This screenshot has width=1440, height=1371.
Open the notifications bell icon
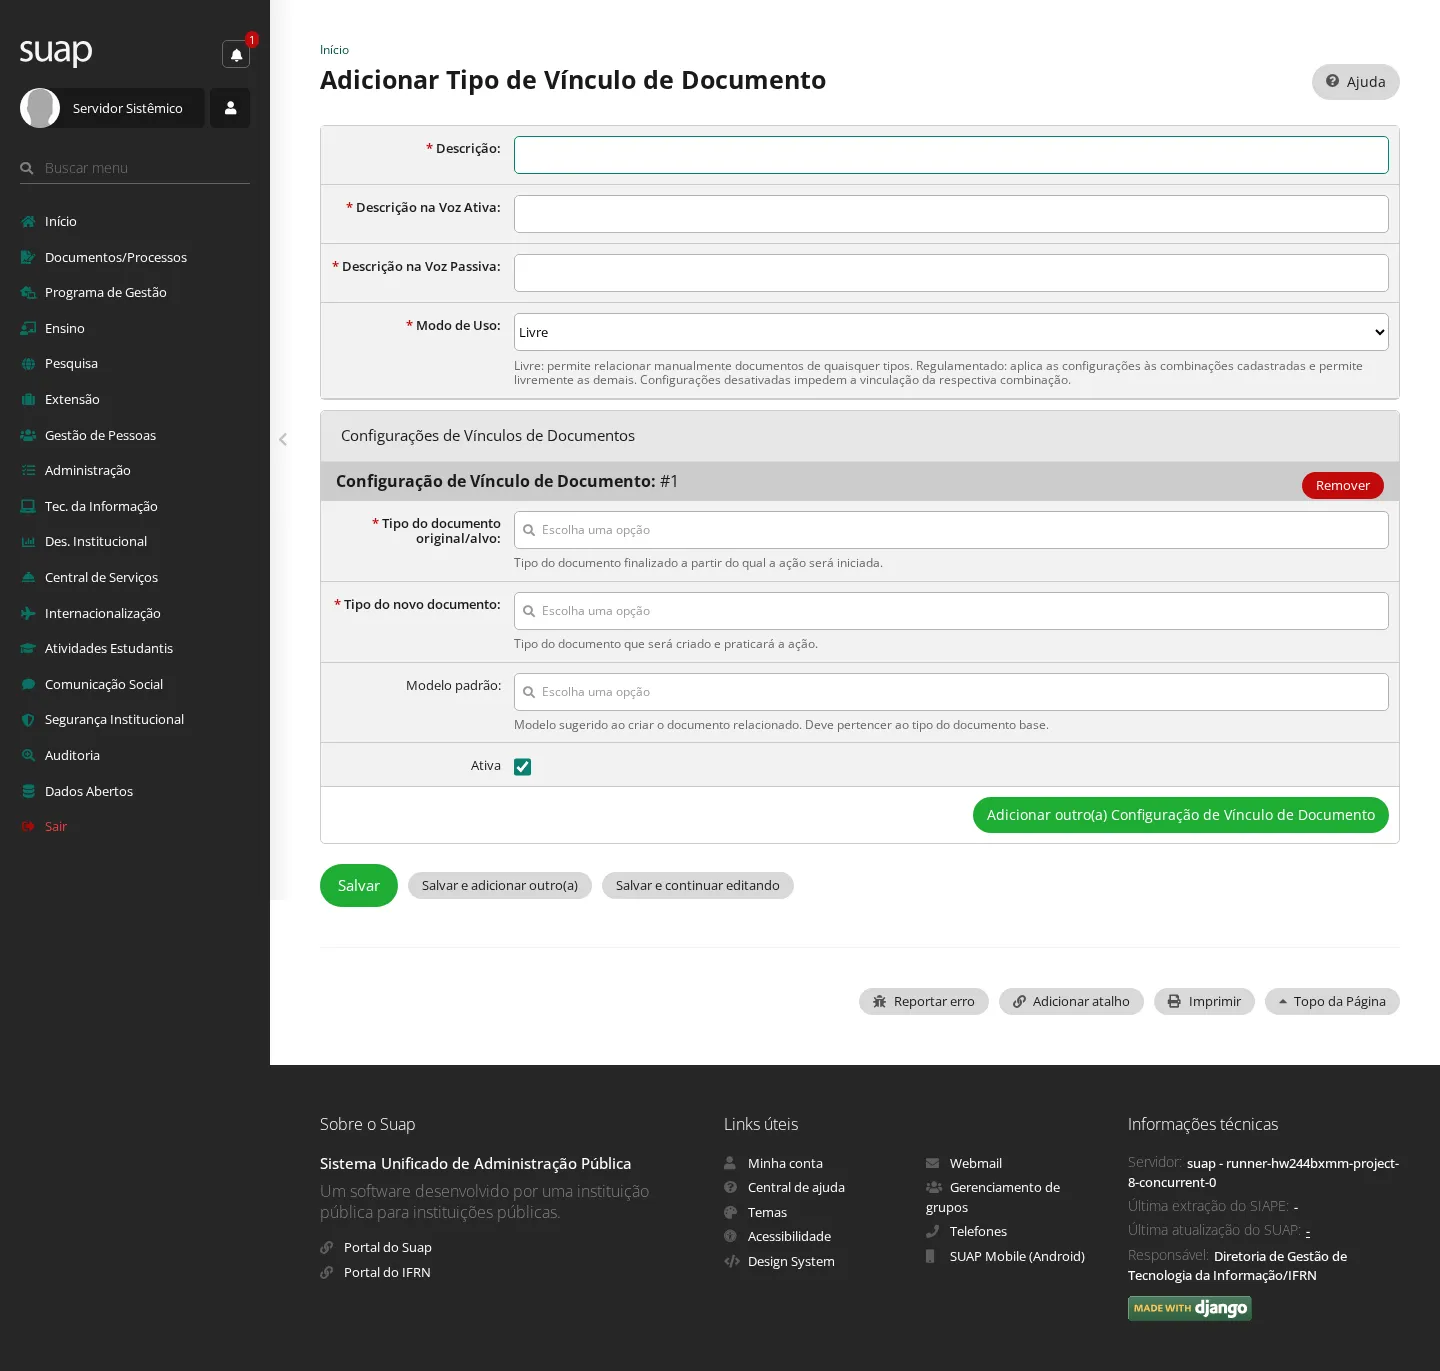click(x=236, y=54)
